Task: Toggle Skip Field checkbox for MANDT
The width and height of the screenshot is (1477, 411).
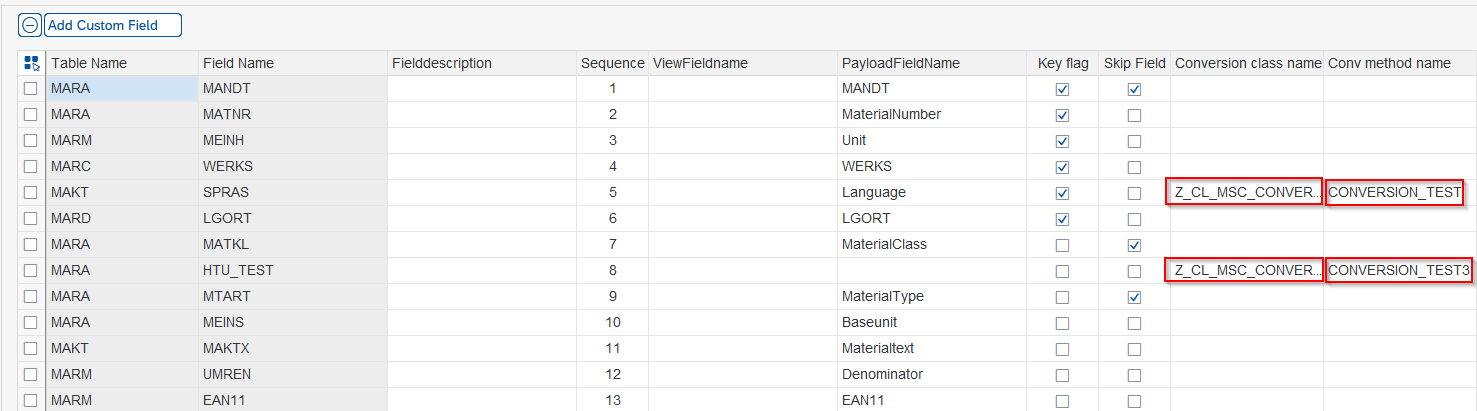Action: 1134,89
